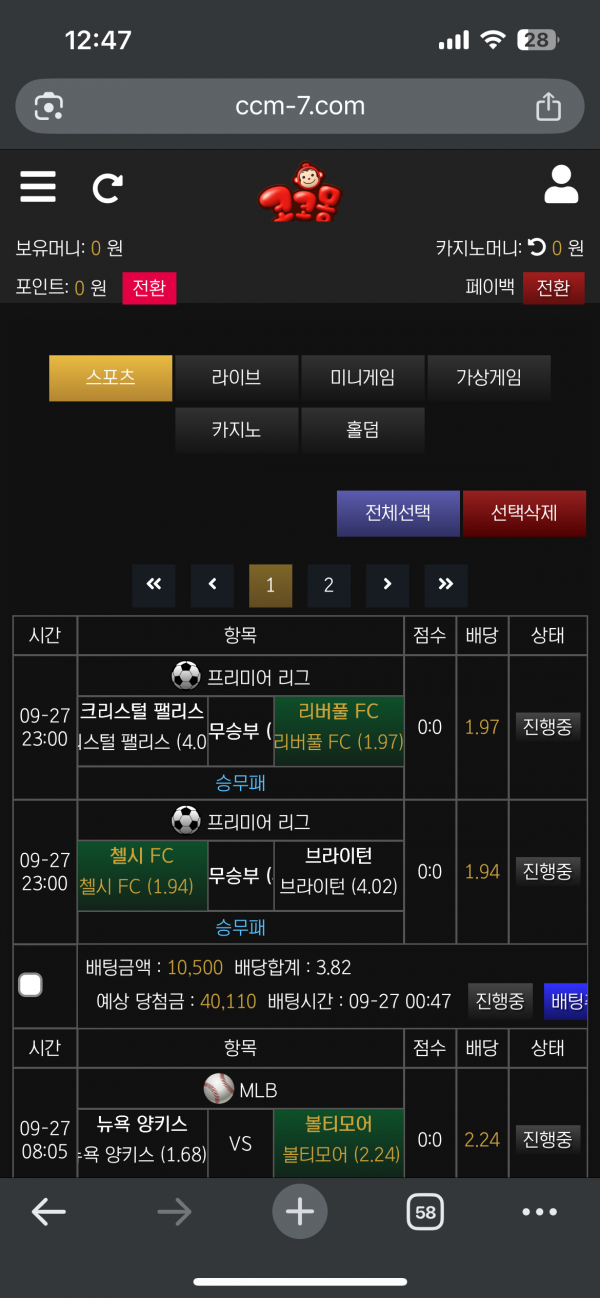
Task: Tap the page refresh icon in header
Action: coord(108,187)
